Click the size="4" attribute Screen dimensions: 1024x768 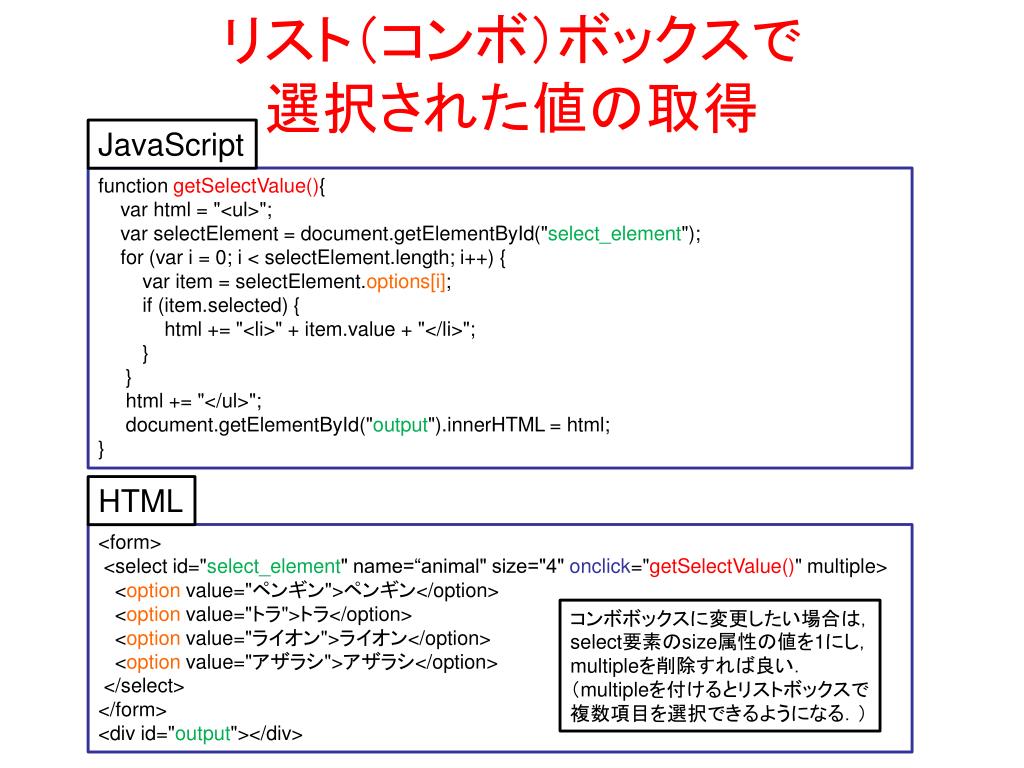[528, 566]
